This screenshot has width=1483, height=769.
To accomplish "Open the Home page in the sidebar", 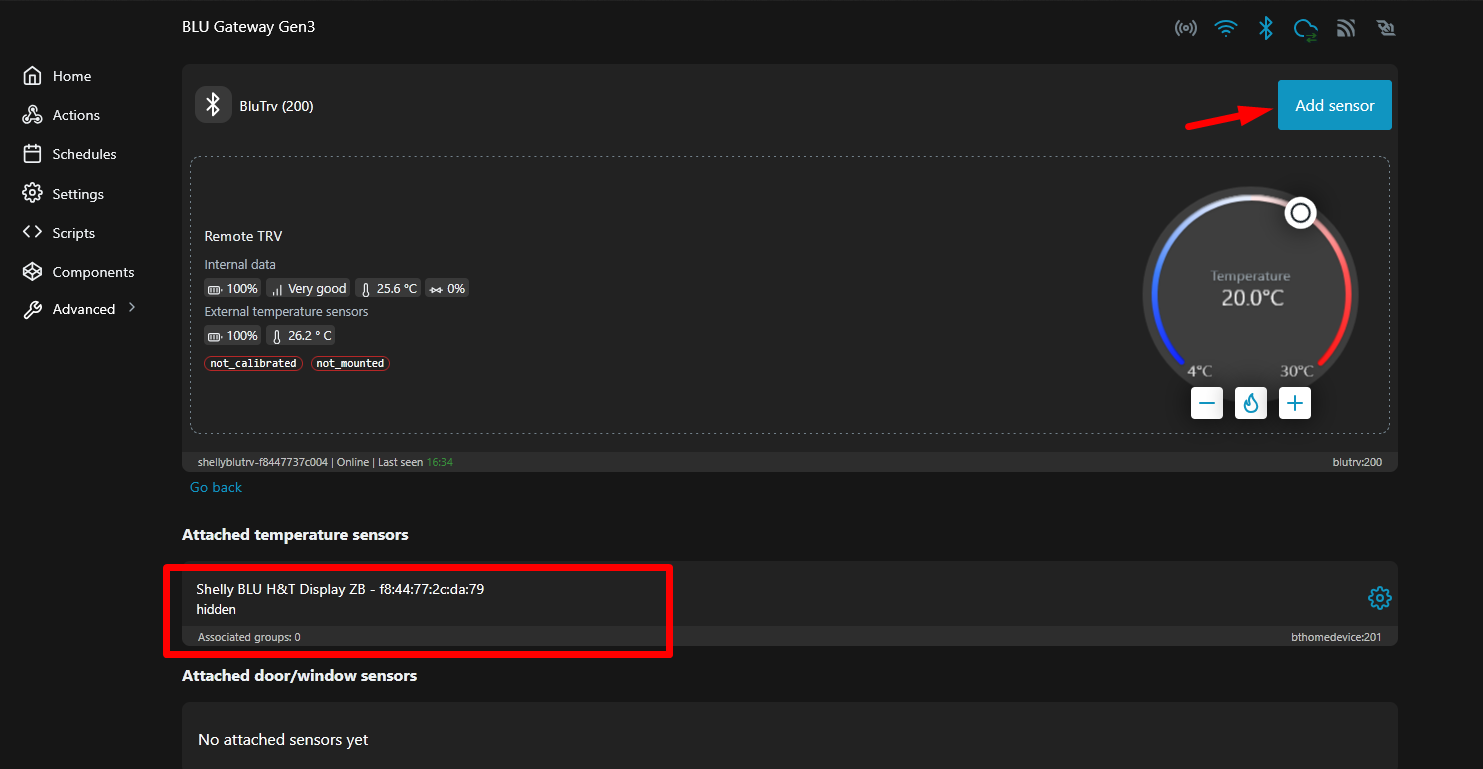I will (x=57, y=76).
